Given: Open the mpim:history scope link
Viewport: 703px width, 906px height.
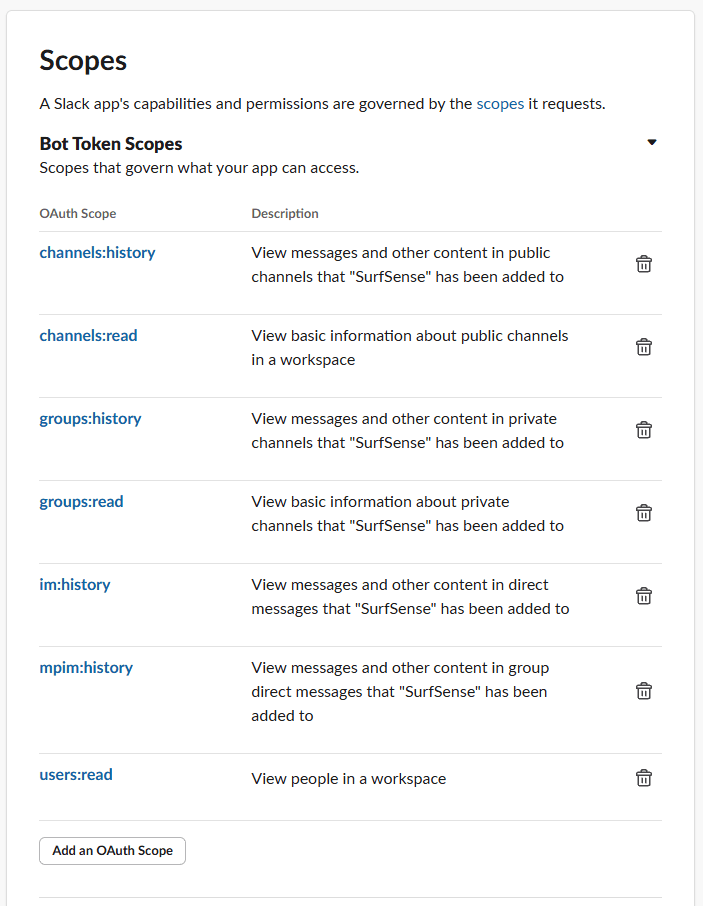Looking at the screenshot, I should 86,668.
